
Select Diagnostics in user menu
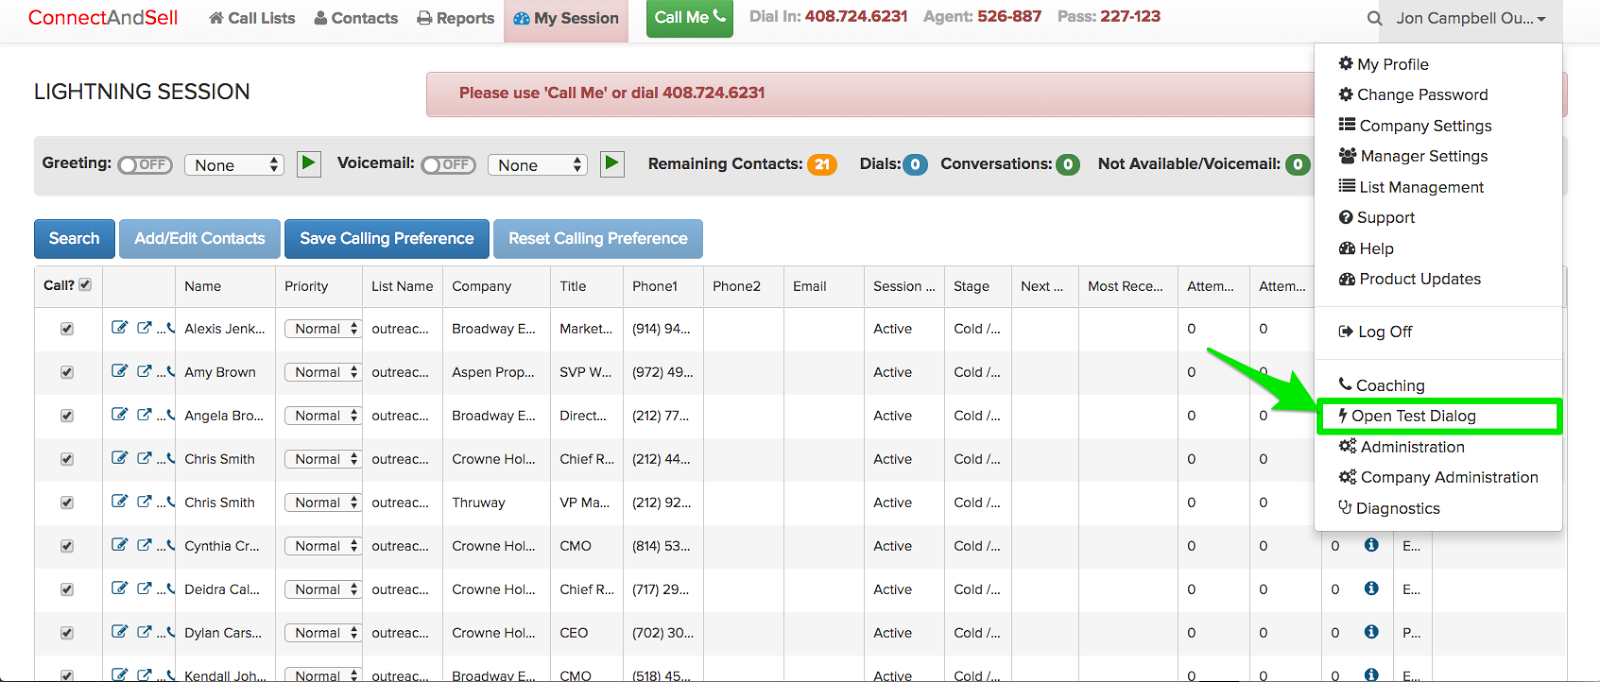coord(1389,508)
